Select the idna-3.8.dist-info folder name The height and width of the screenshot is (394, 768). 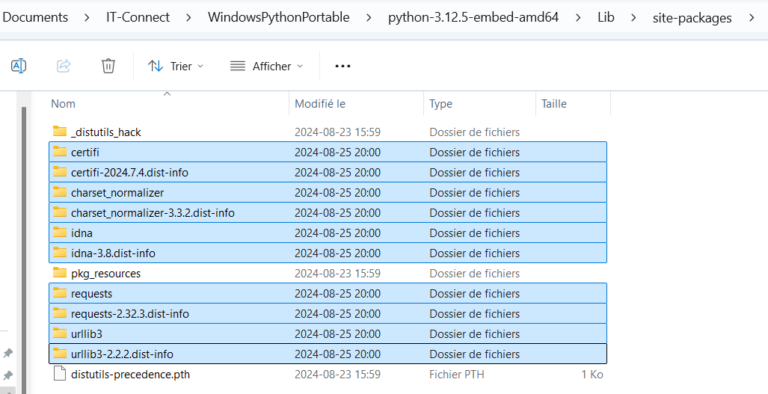click(113, 253)
